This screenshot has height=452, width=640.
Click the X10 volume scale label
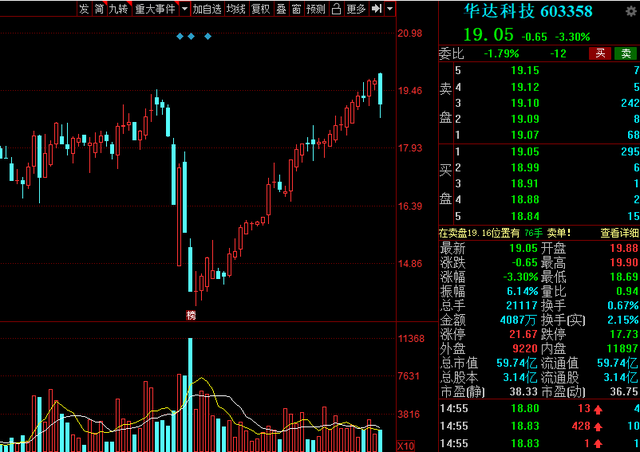tap(406, 445)
